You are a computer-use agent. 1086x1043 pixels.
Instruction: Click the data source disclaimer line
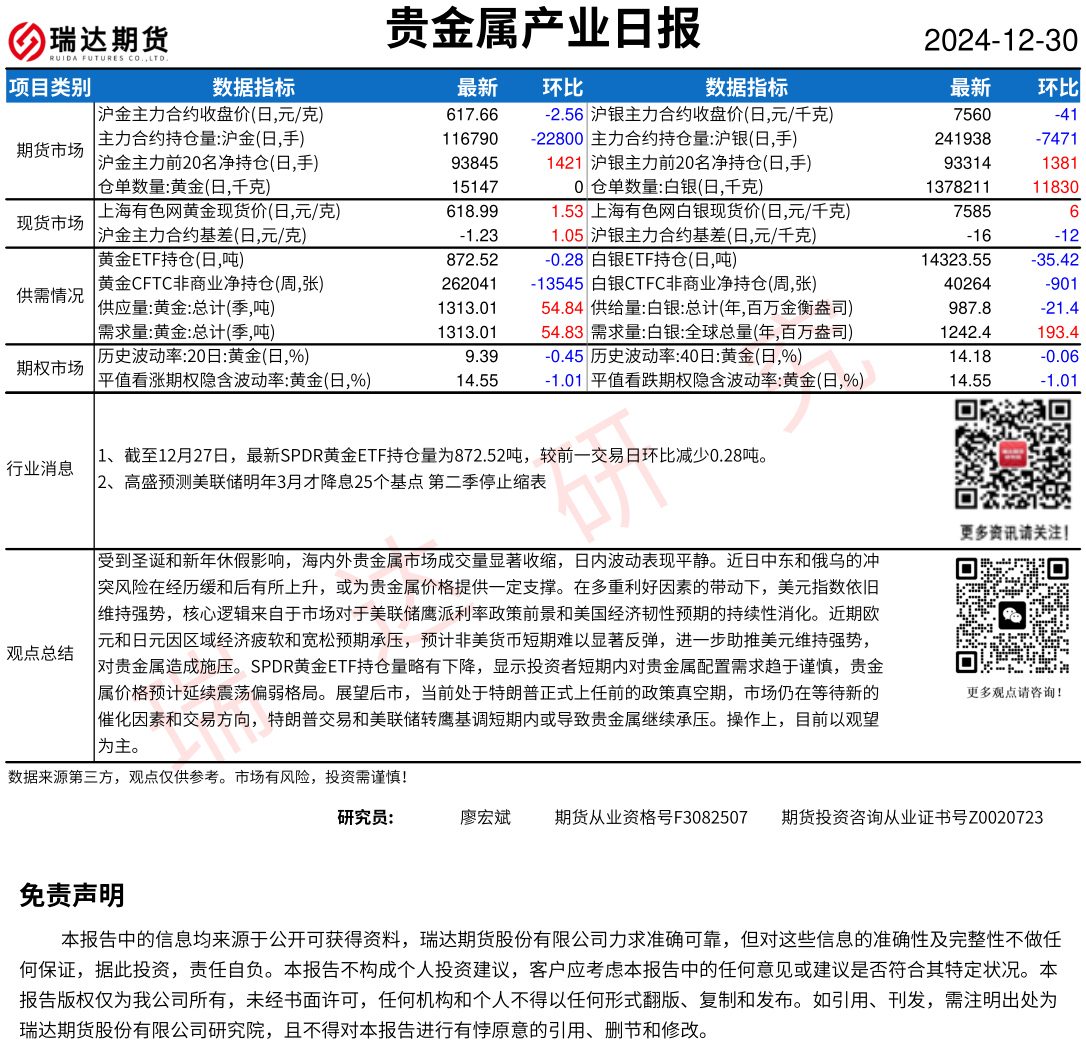pyautogui.click(x=208, y=778)
